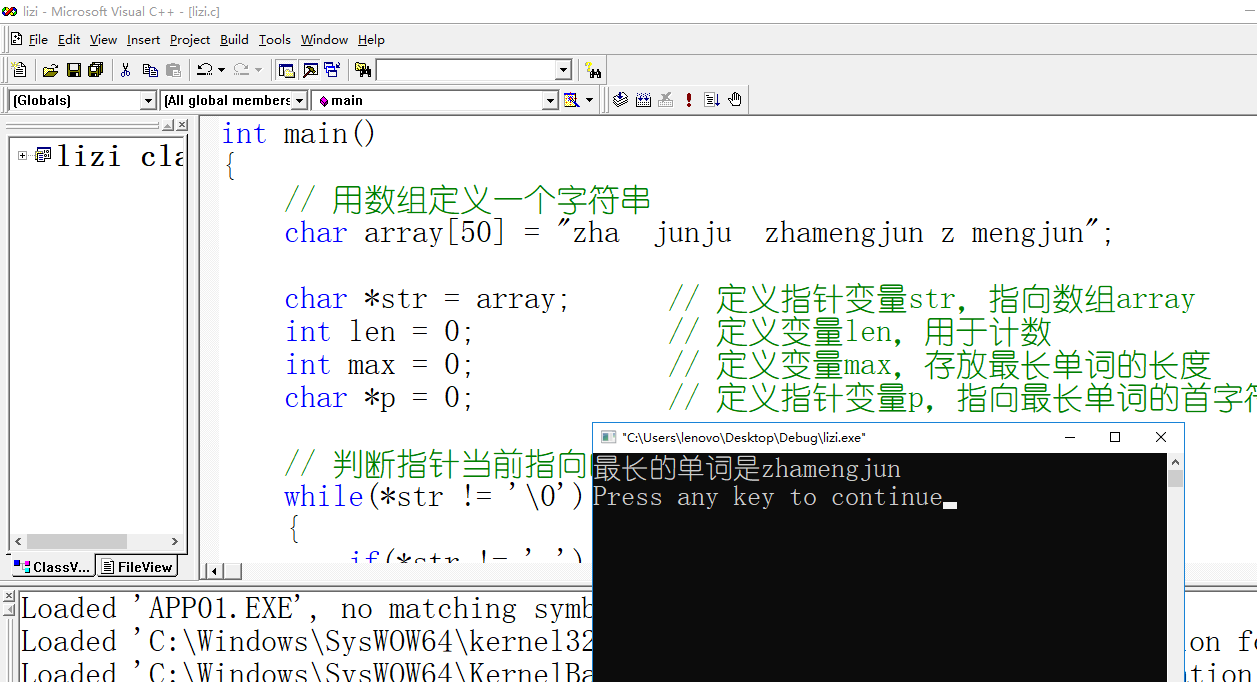This screenshot has height=682, width=1257.
Task: Run program with red exclamation icon
Action: (689, 100)
